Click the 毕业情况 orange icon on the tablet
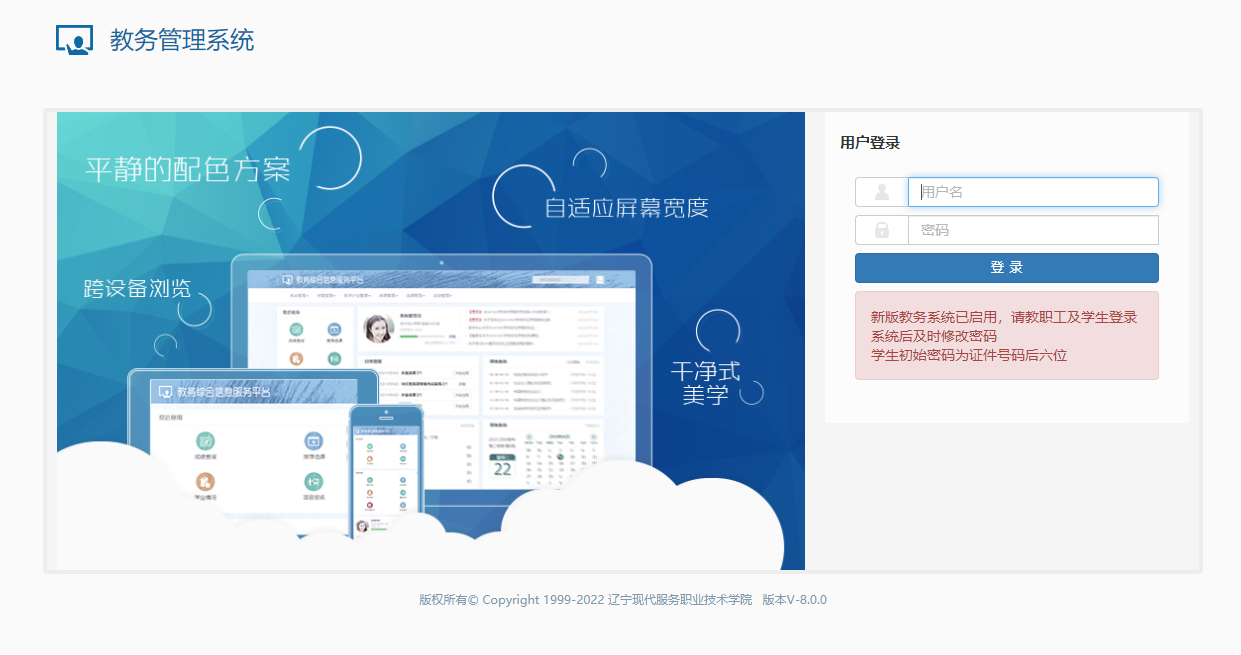Image resolution: width=1241 pixels, height=655 pixels. click(206, 483)
